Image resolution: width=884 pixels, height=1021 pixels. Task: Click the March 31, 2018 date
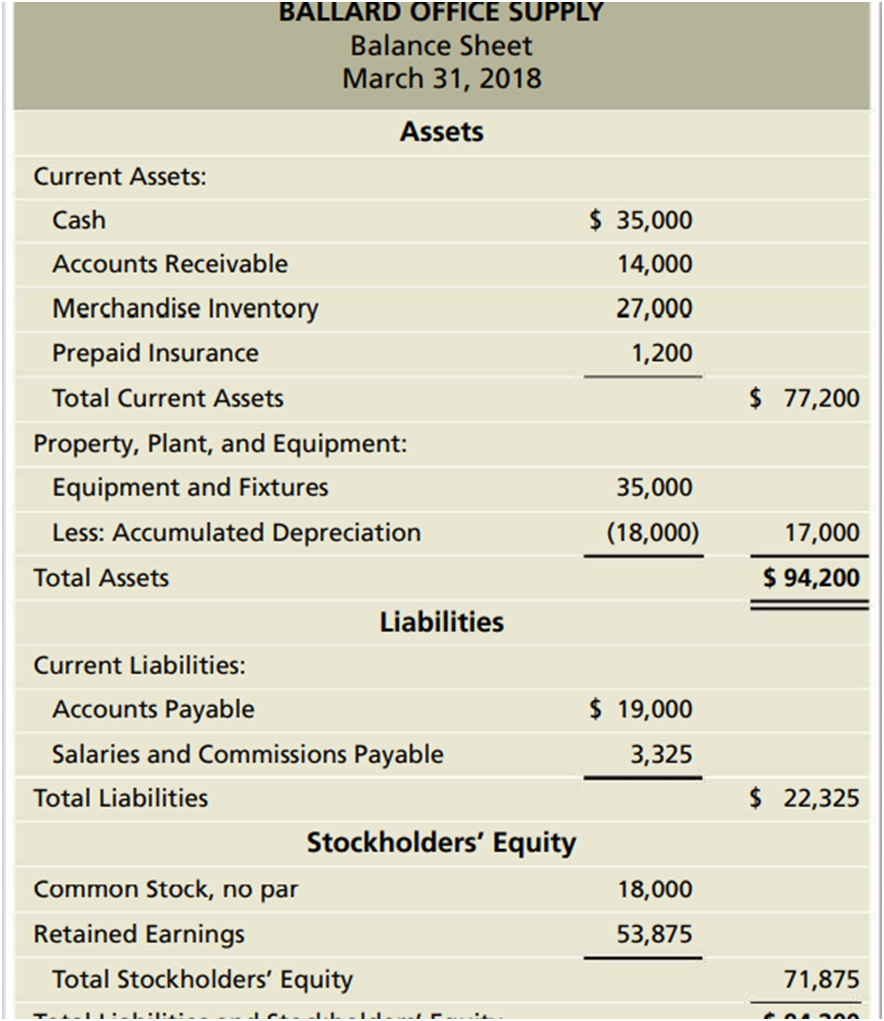tap(441, 78)
